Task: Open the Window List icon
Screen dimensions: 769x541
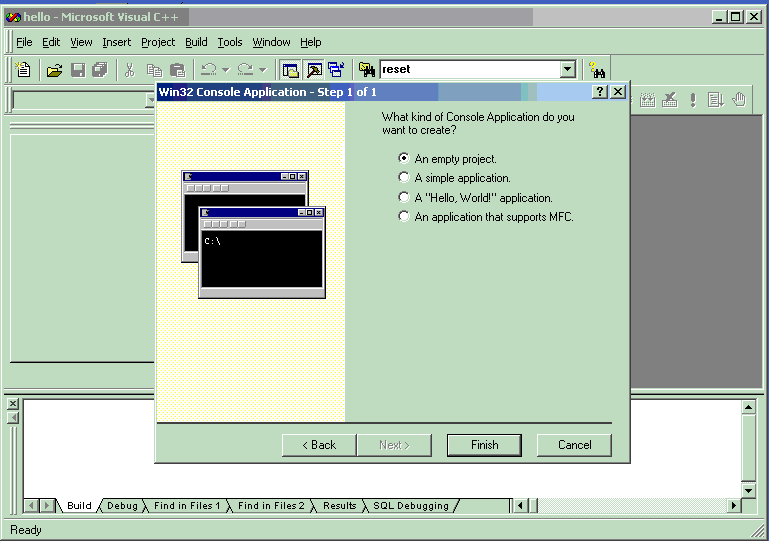Action: [x=336, y=70]
